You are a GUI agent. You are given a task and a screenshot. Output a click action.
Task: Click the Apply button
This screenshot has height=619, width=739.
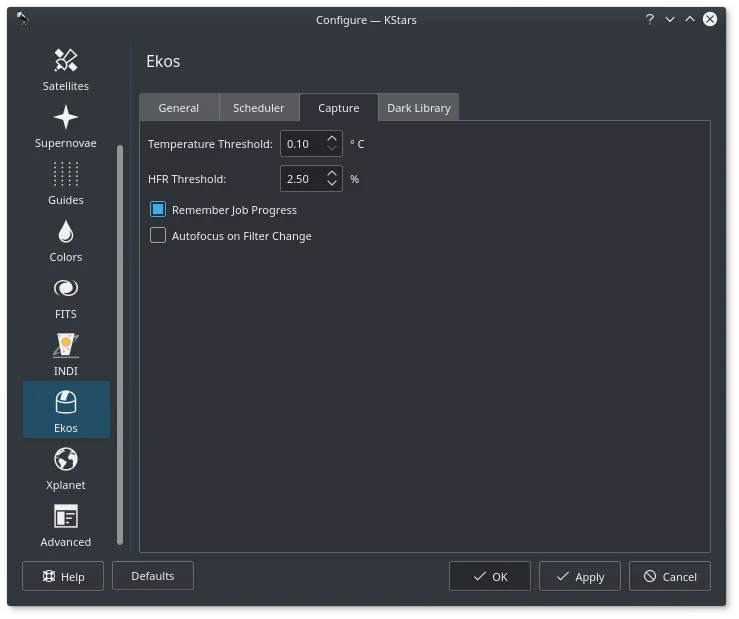[580, 576]
